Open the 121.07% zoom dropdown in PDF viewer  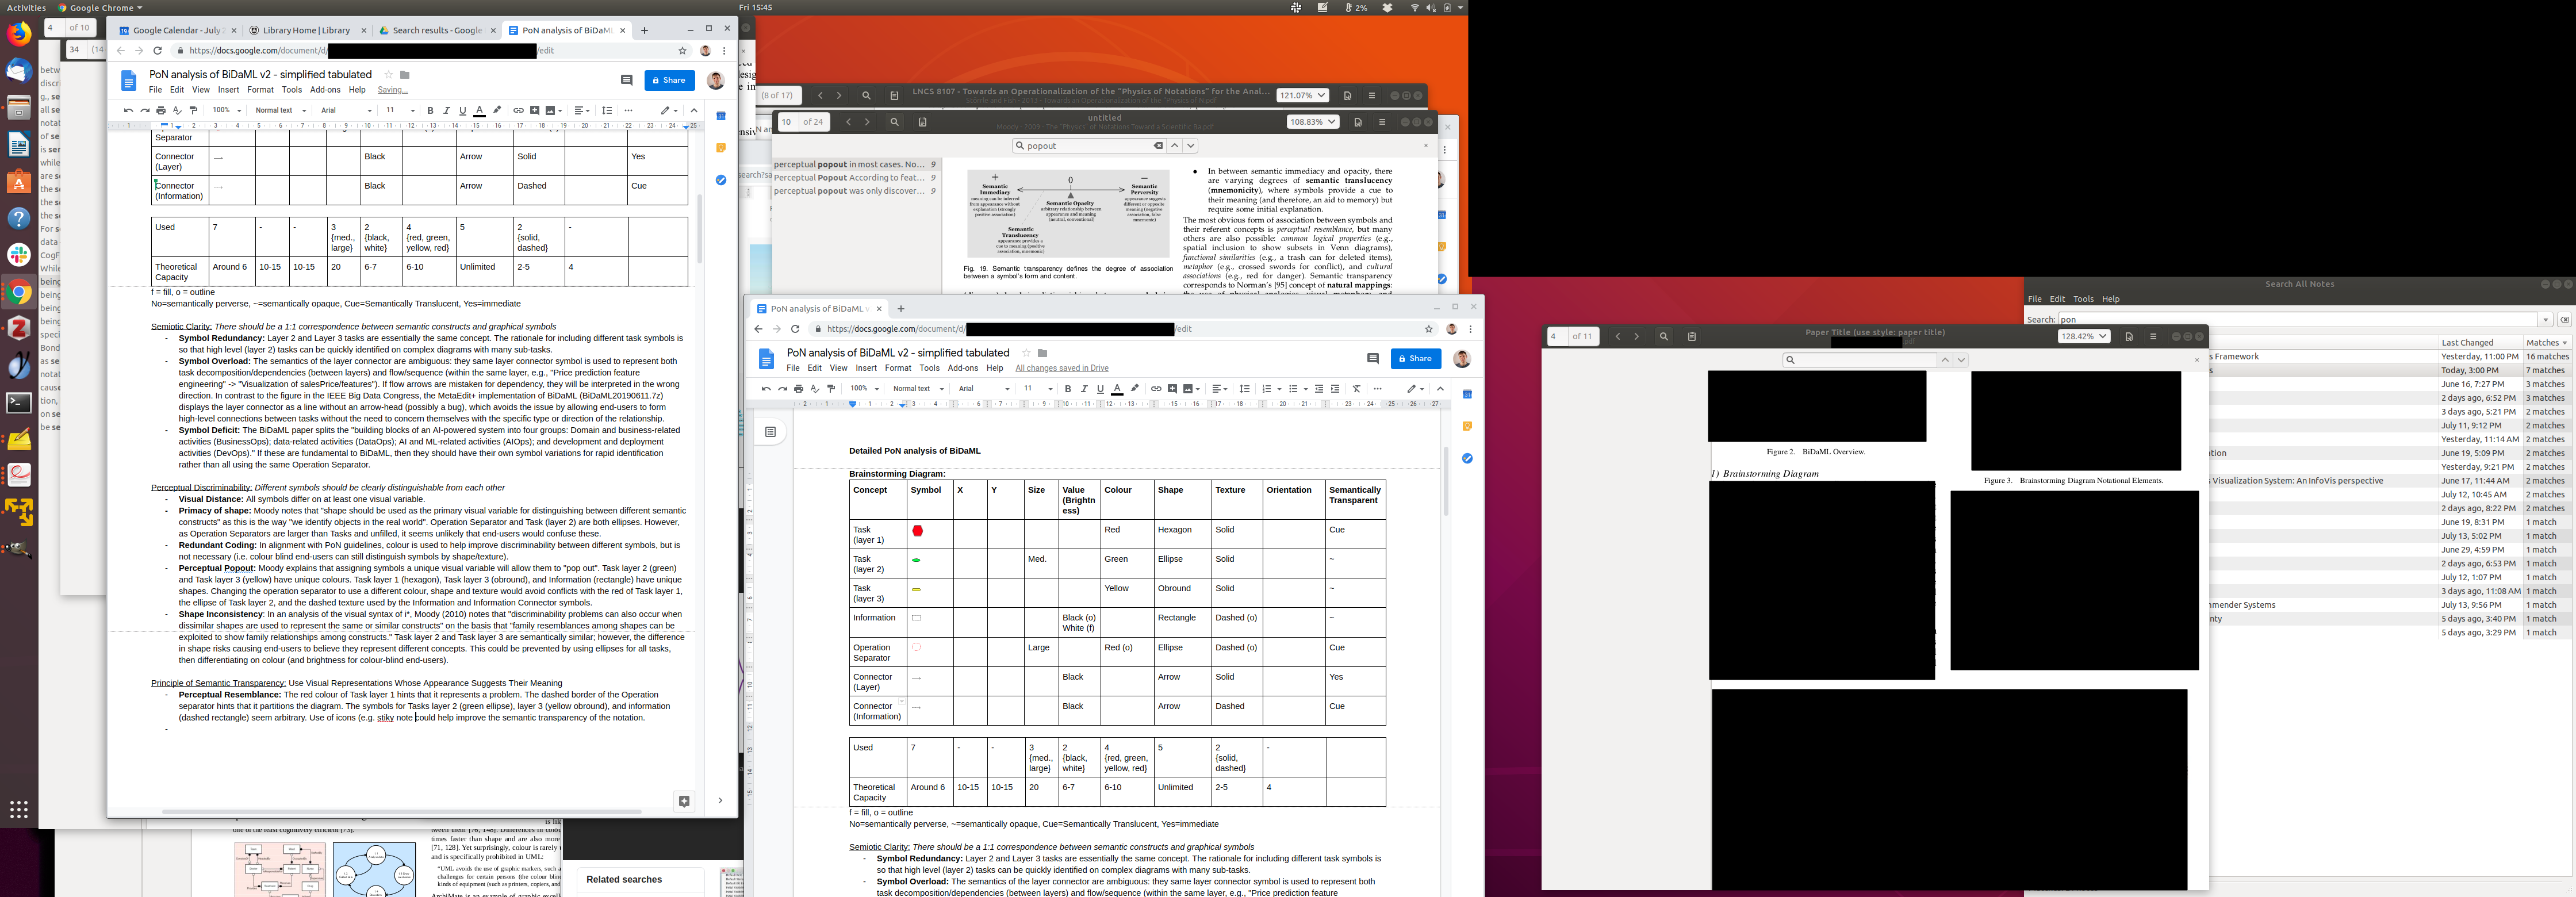[1302, 95]
